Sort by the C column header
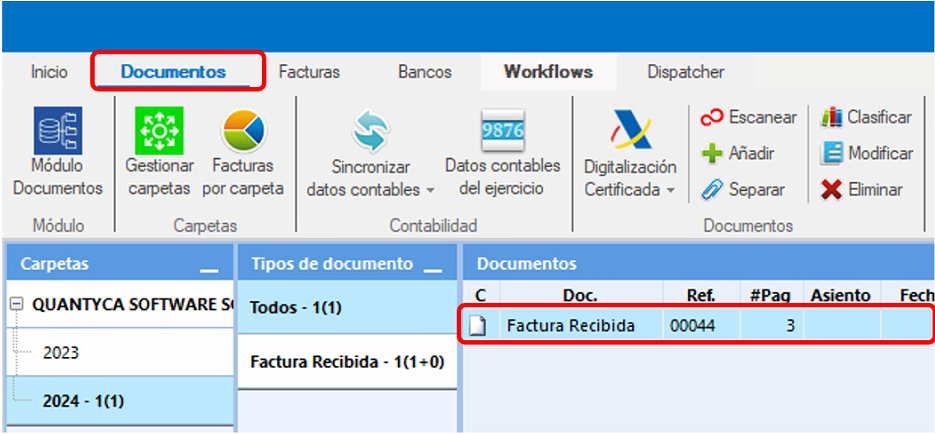 pos(481,295)
